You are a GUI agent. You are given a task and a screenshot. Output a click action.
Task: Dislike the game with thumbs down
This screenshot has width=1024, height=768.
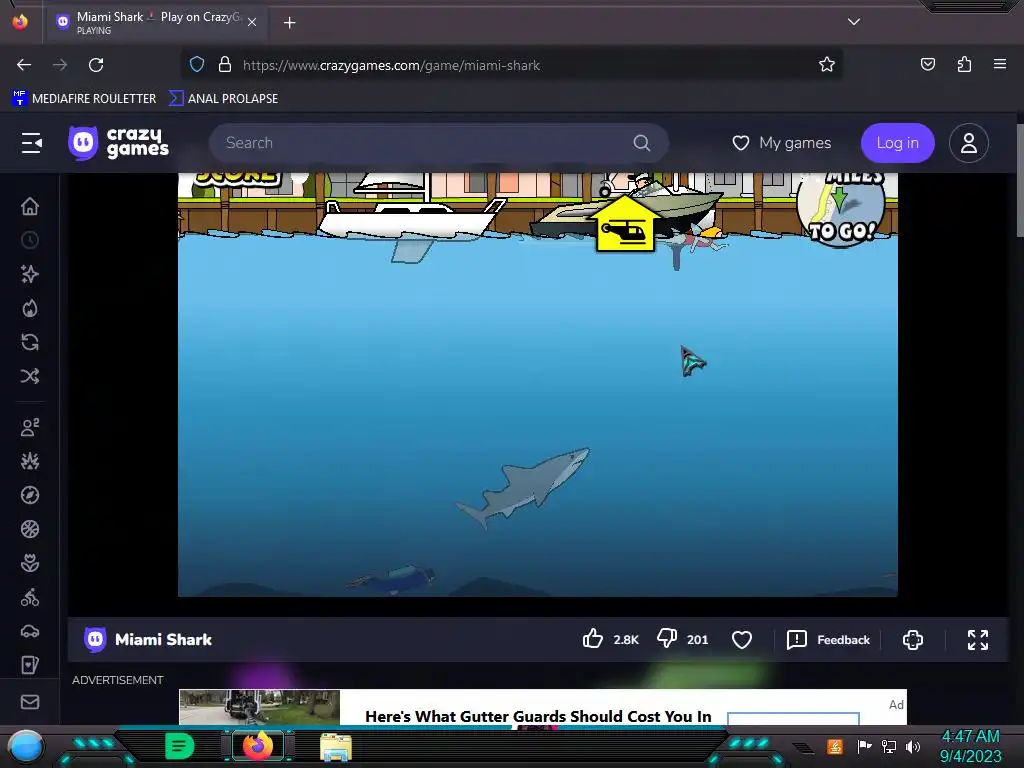click(667, 639)
